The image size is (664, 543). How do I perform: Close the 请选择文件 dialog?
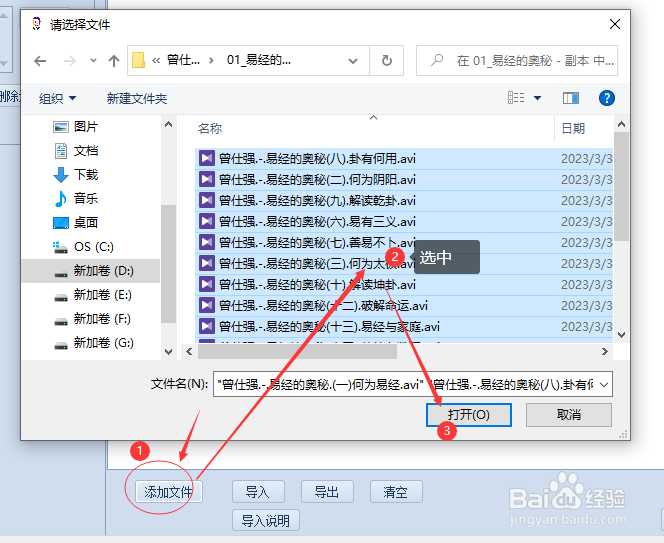click(x=614, y=24)
